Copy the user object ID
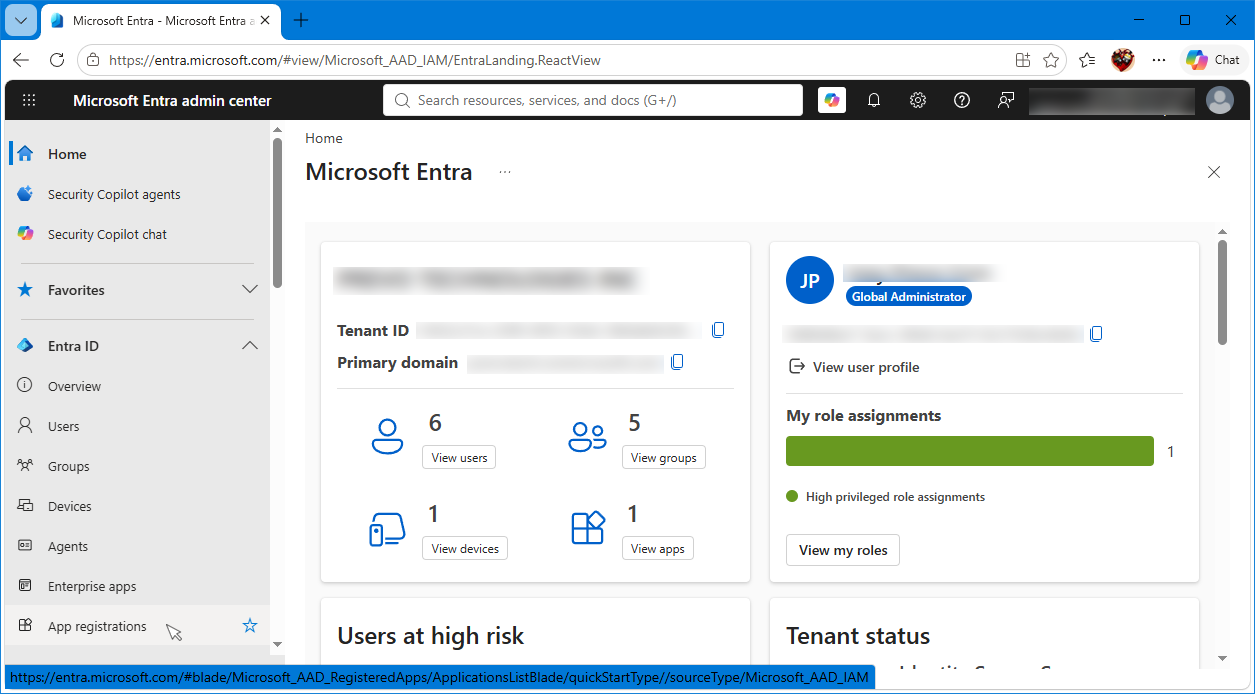This screenshot has height=694, width=1255. click(x=1096, y=333)
